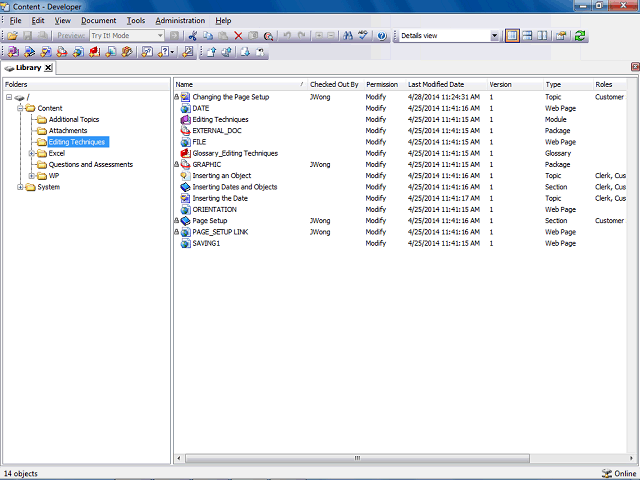Select the single-pane layout view button

[x=512, y=36]
